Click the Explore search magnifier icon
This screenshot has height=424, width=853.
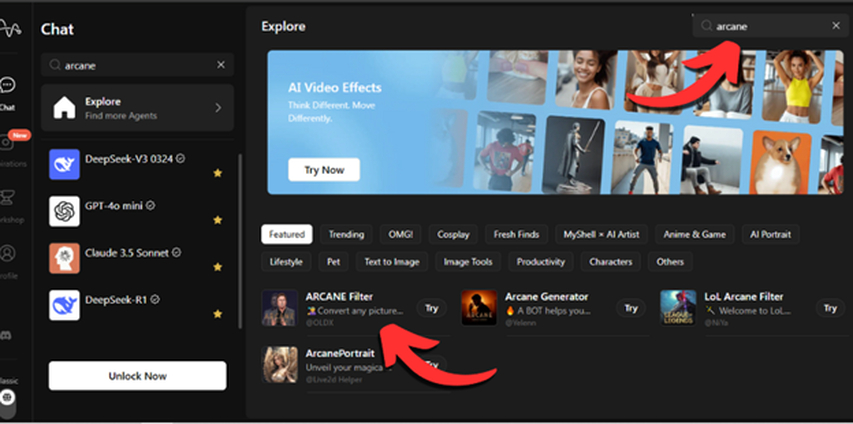tap(706, 26)
